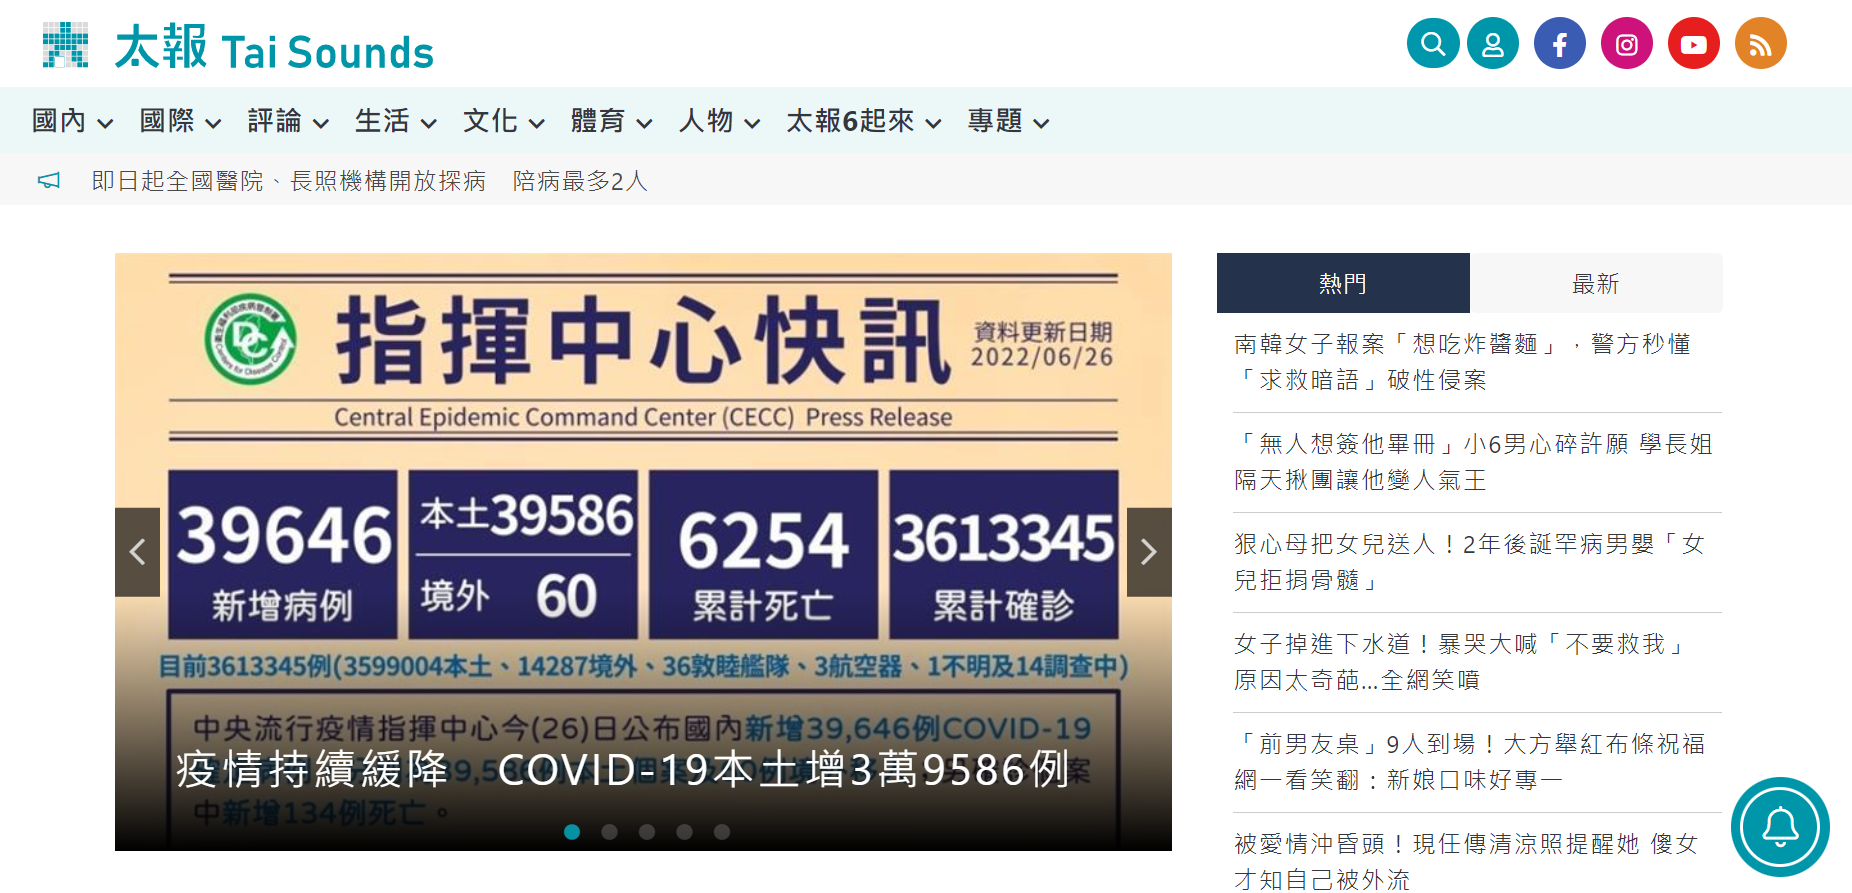This screenshot has width=1852, height=893.
Task: Expand the 評論 menu
Action: pos(288,121)
